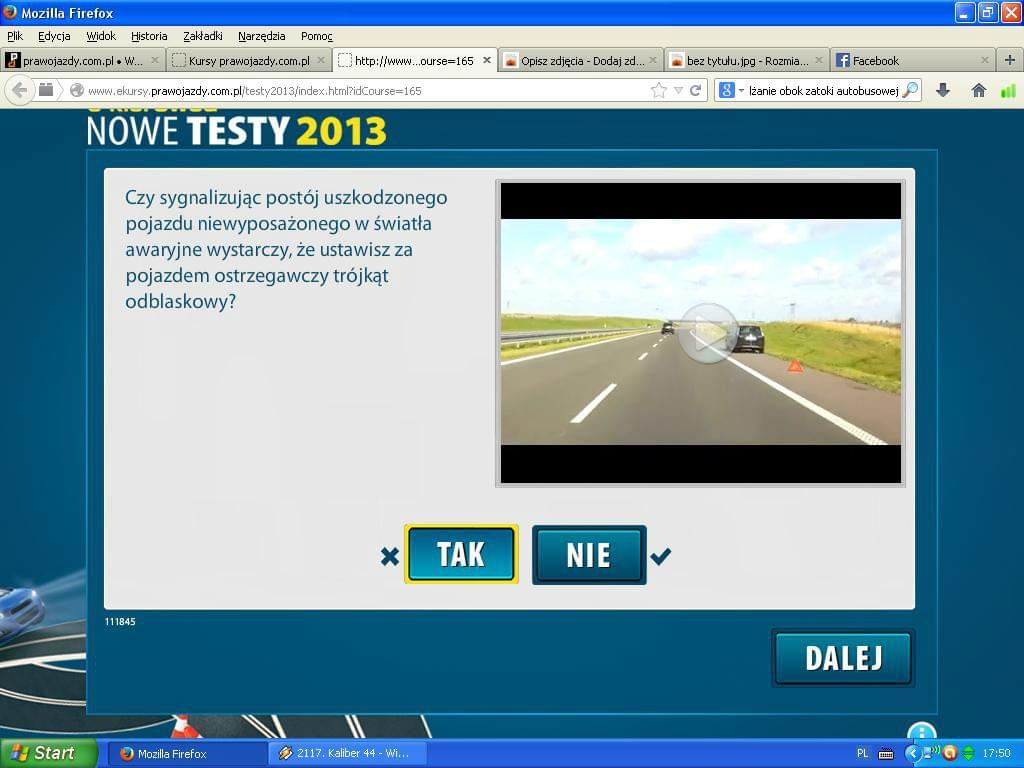Open the Downloads arrow icon in toolbar
The image size is (1024, 768).
(x=942, y=90)
